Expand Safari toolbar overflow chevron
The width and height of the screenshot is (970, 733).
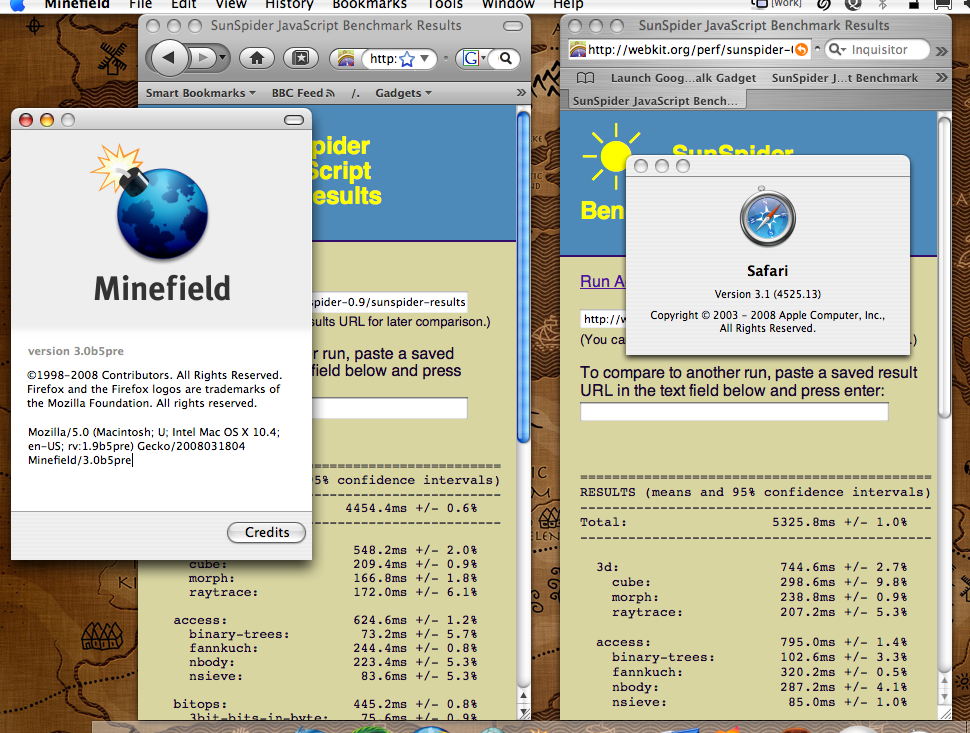942,51
